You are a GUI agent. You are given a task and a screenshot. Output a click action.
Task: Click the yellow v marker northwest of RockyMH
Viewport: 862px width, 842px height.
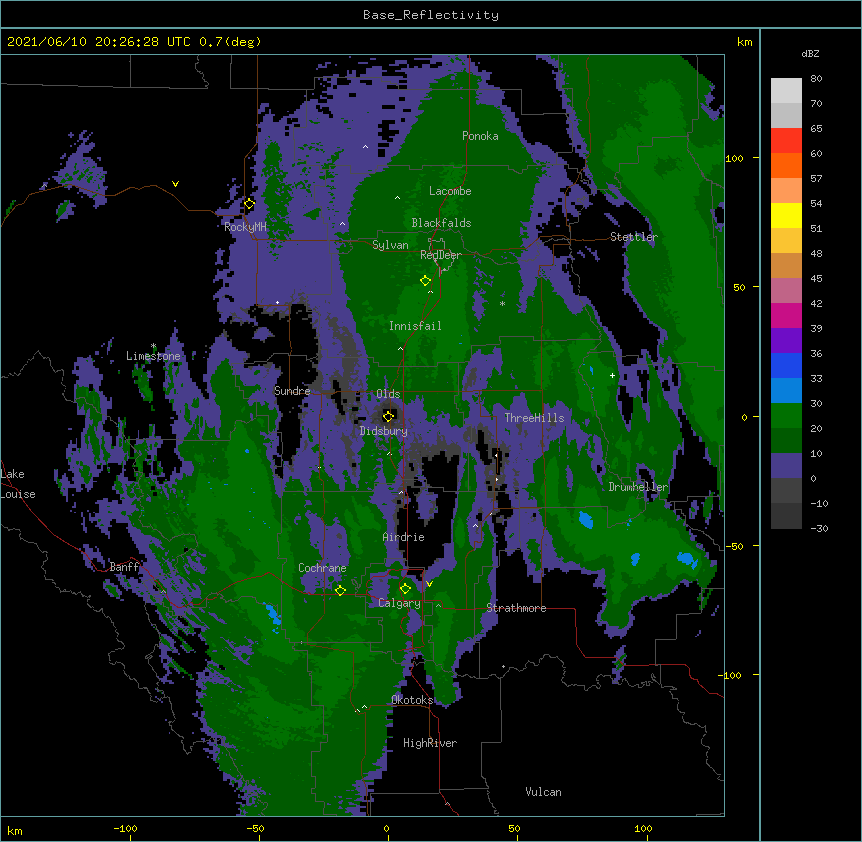coord(175,184)
